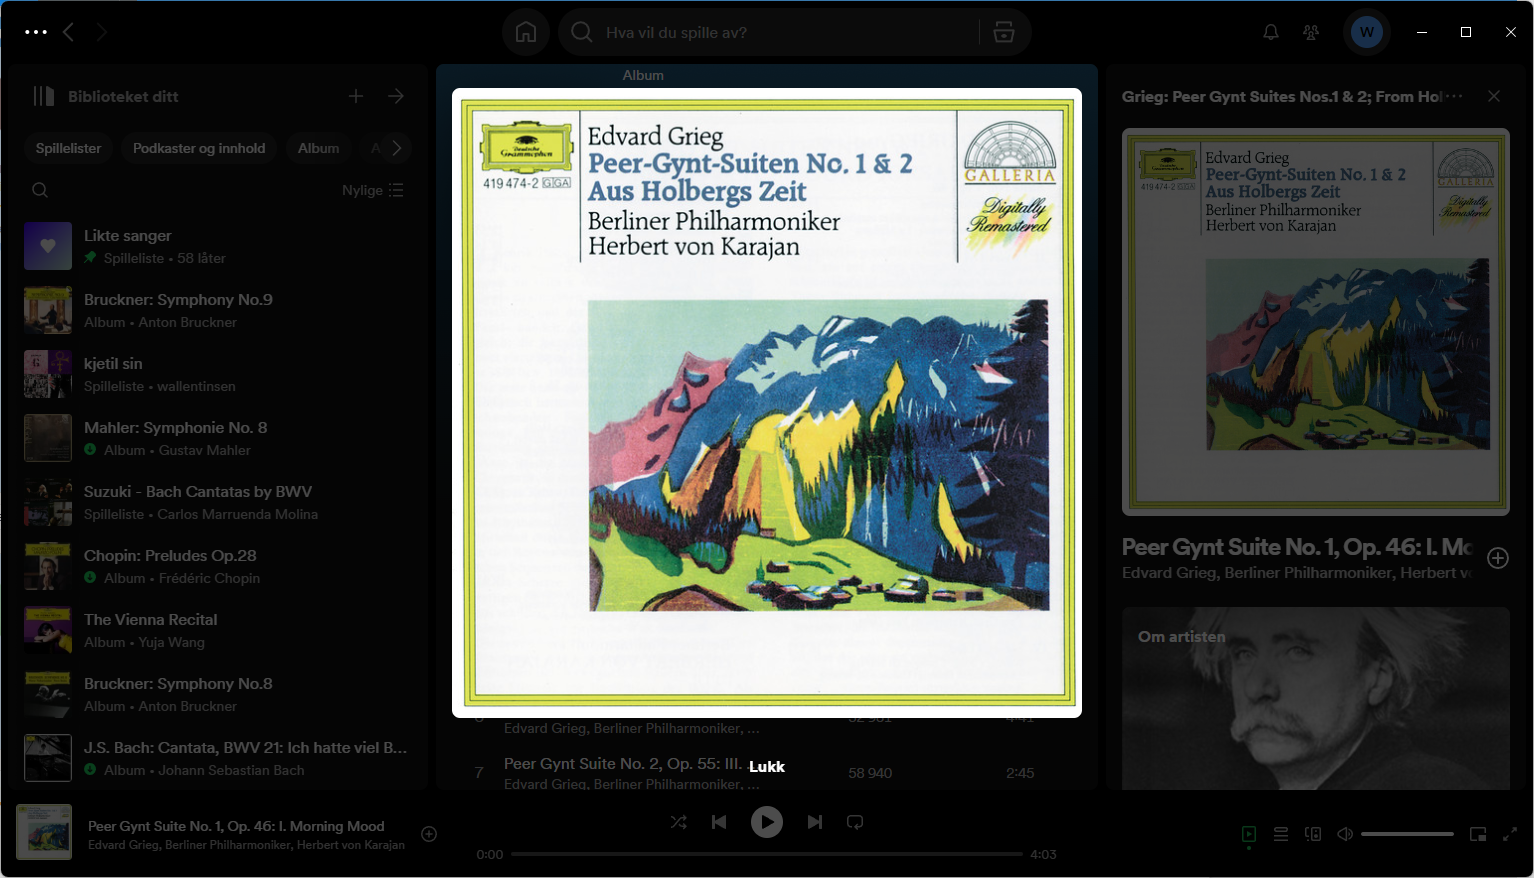
Task: Play the current track
Action: tap(767, 822)
